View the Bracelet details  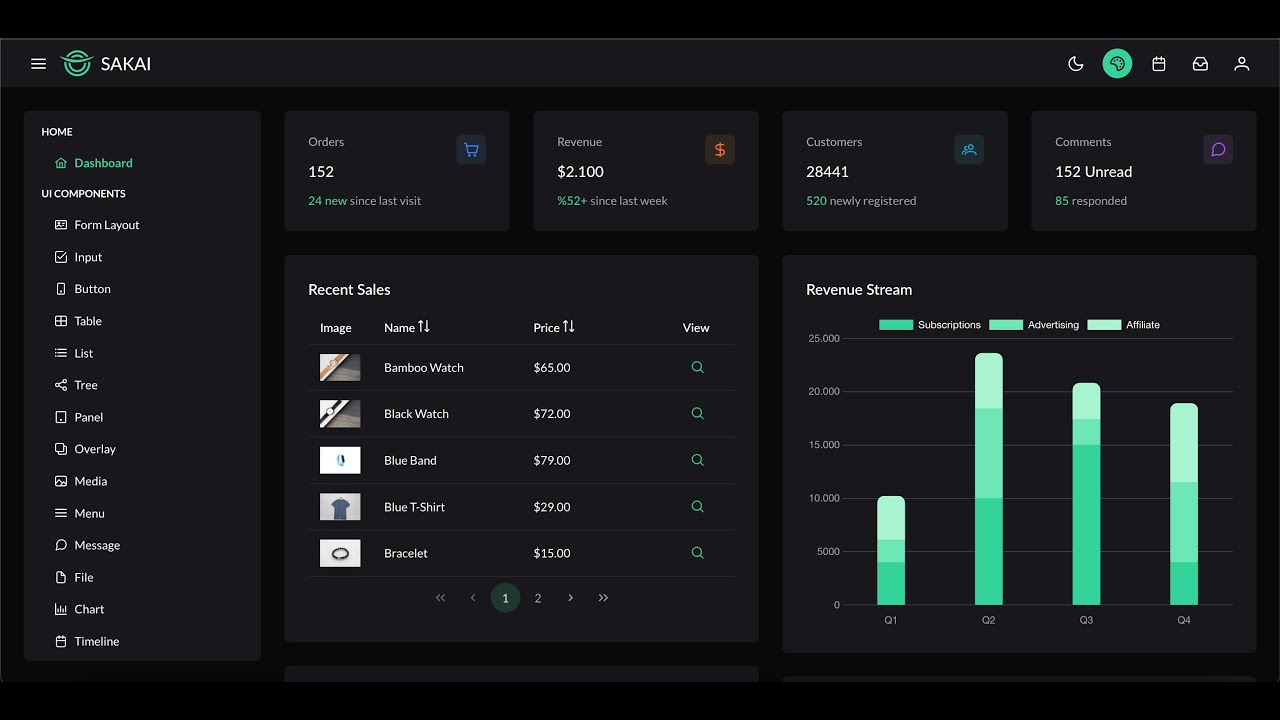697,553
